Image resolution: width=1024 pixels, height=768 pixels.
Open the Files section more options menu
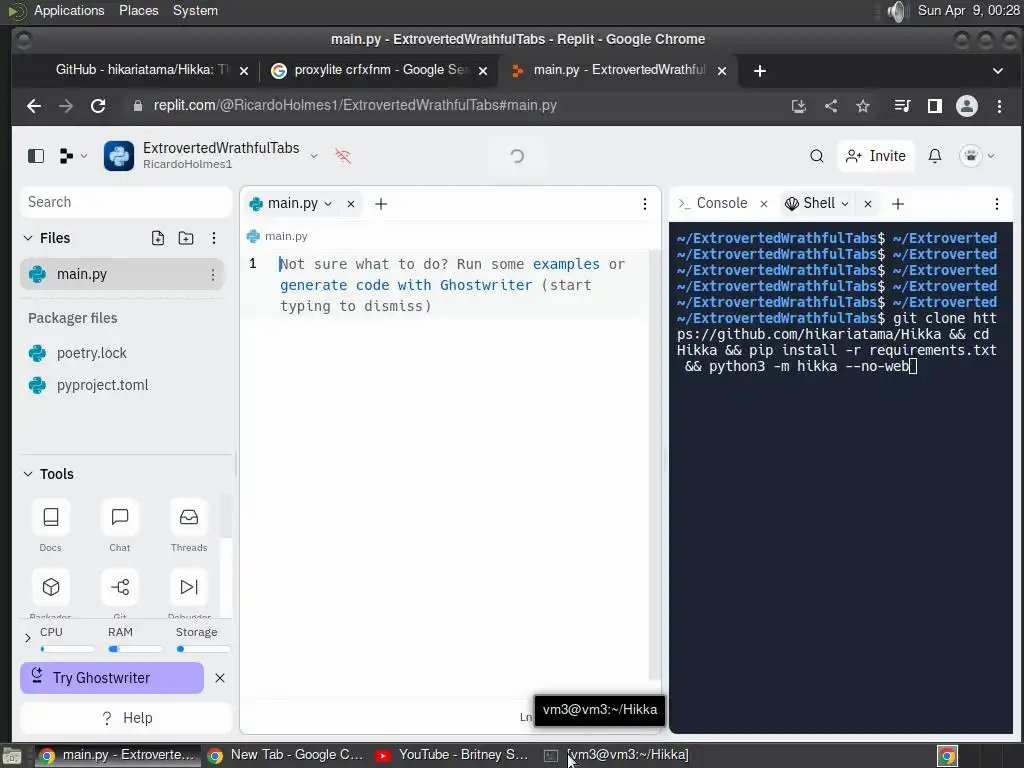(x=214, y=238)
